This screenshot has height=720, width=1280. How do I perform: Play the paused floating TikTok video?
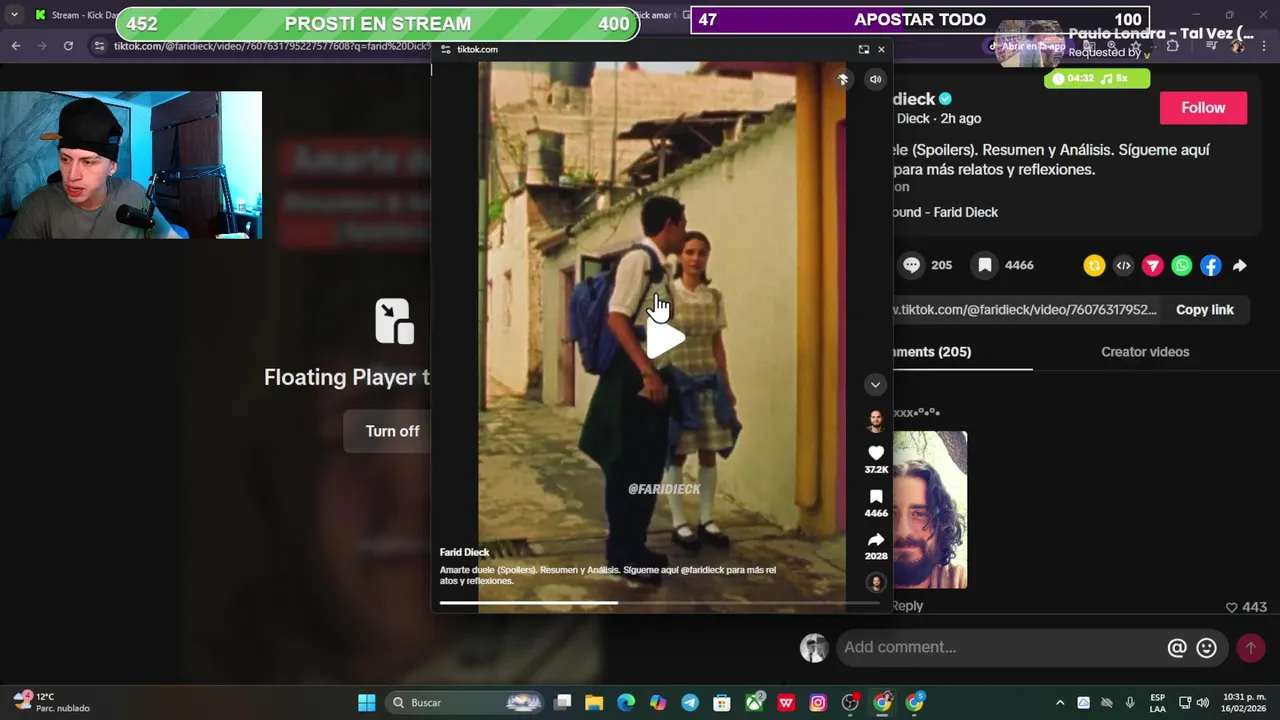tap(665, 340)
